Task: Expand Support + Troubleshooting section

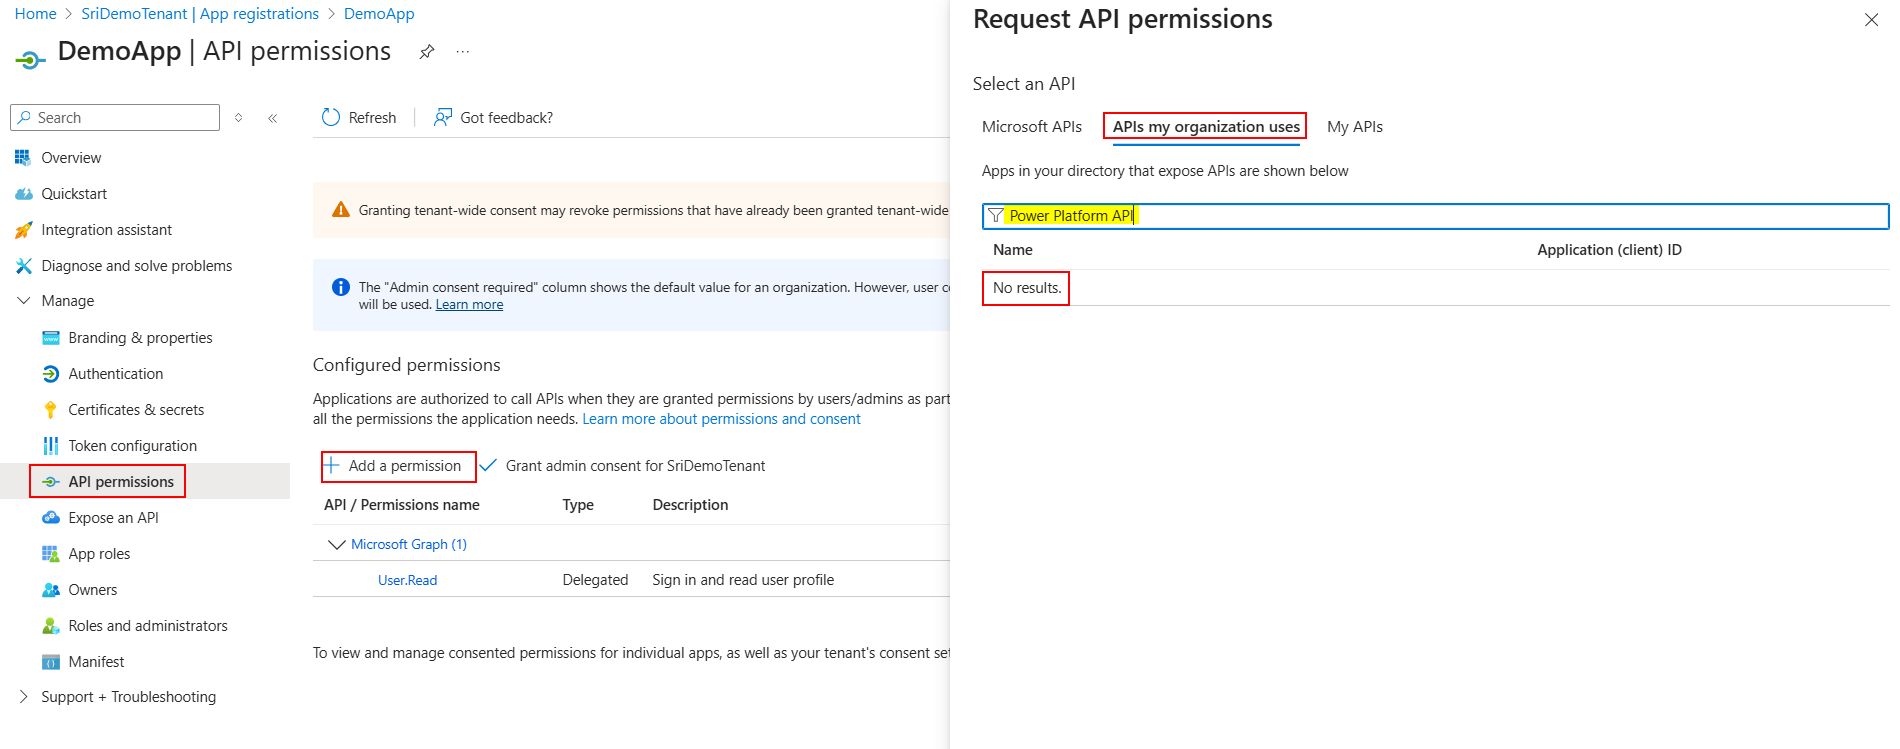Action: [x=24, y=697]
